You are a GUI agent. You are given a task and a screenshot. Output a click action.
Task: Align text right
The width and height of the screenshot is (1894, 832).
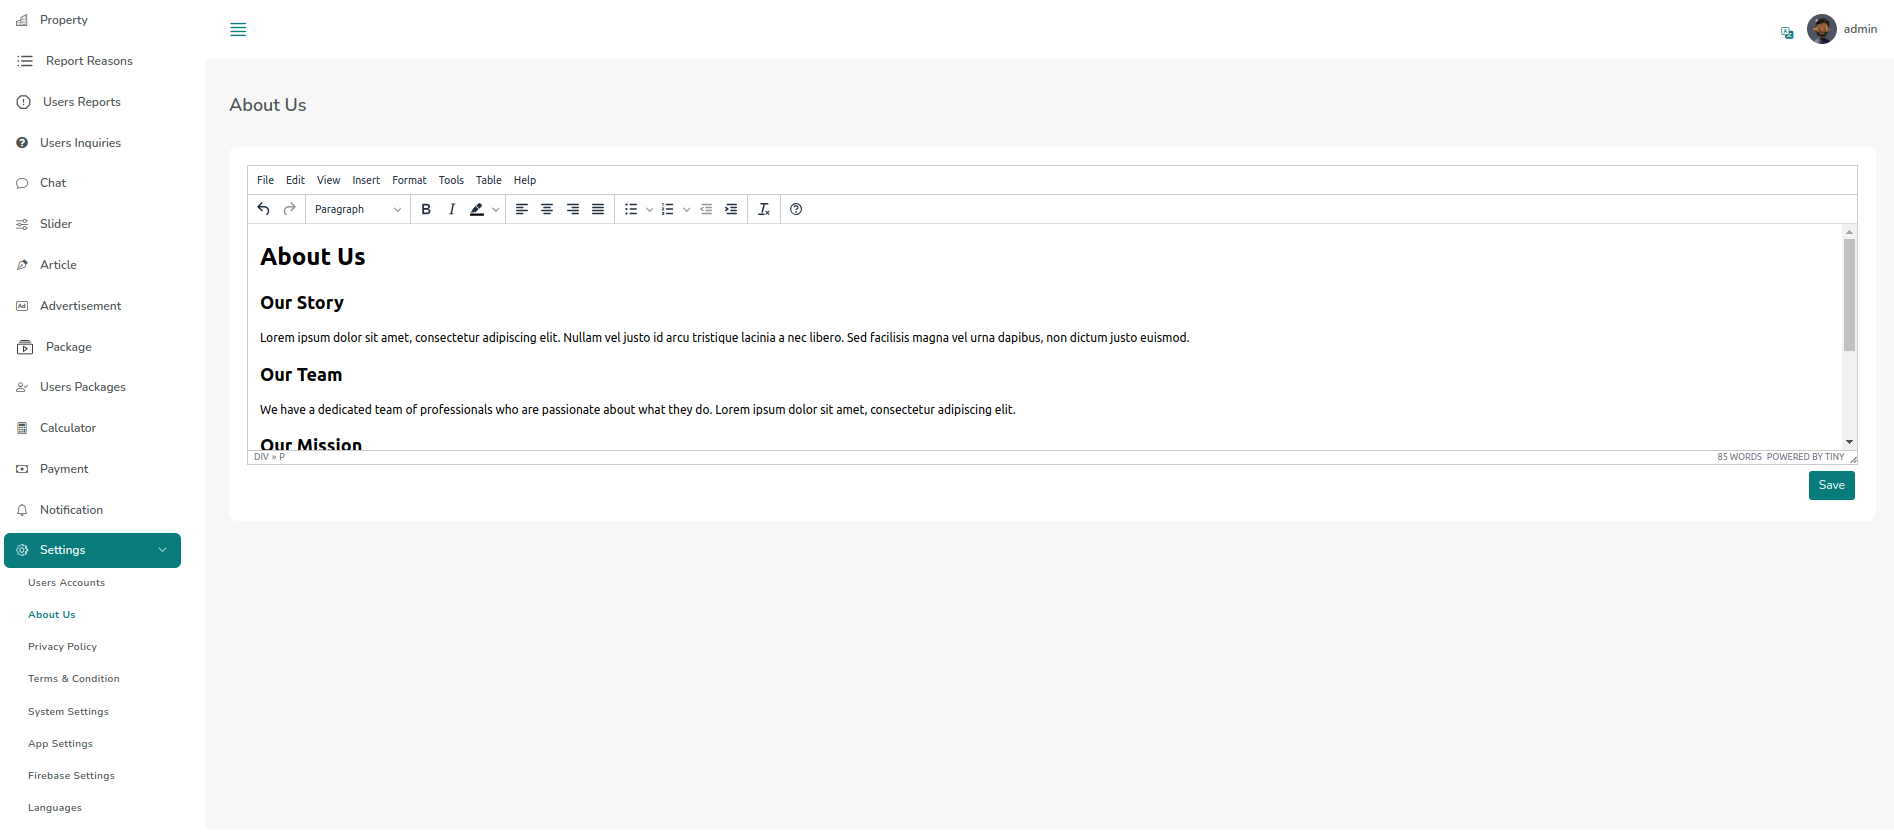click(x=573, y=209)
